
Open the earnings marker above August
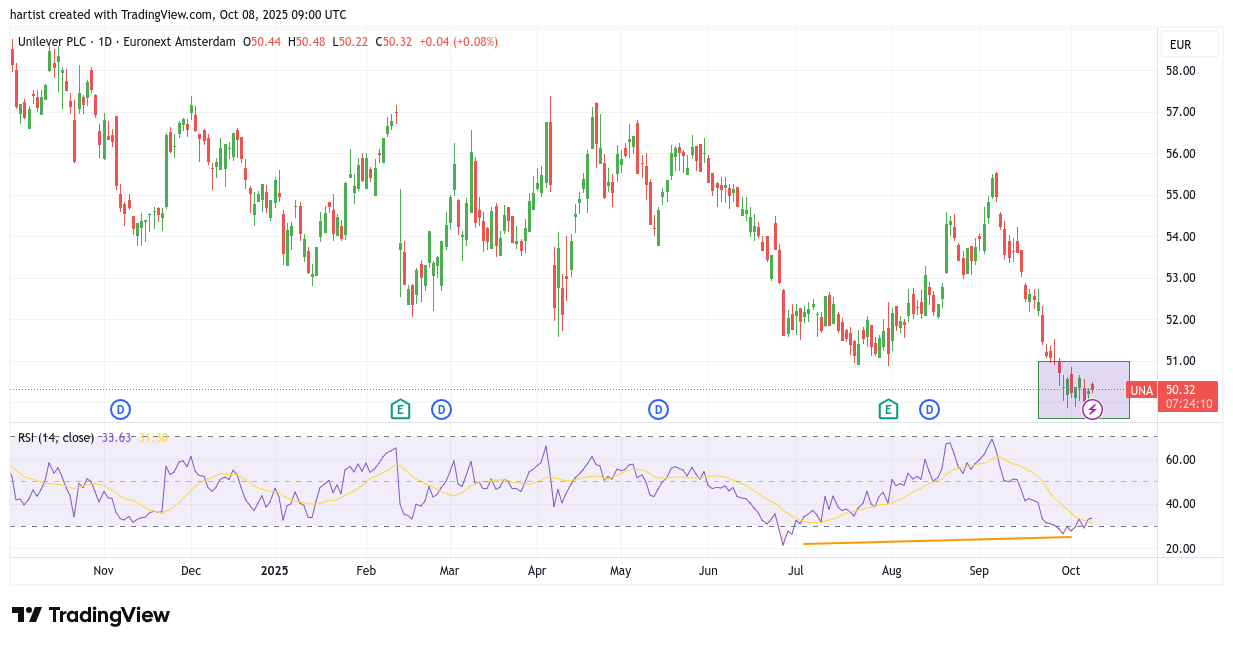(x=888, y=409)
